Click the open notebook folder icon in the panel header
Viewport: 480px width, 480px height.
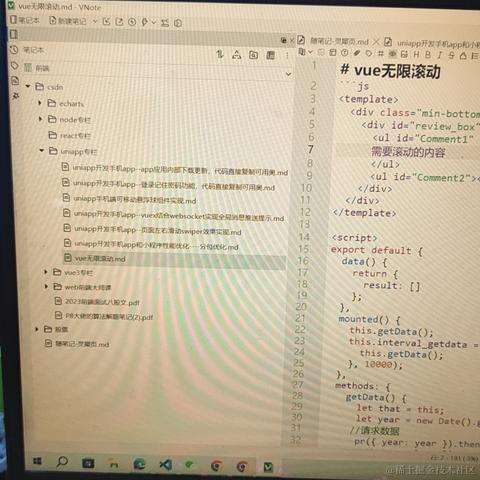[x=253, y=55]
